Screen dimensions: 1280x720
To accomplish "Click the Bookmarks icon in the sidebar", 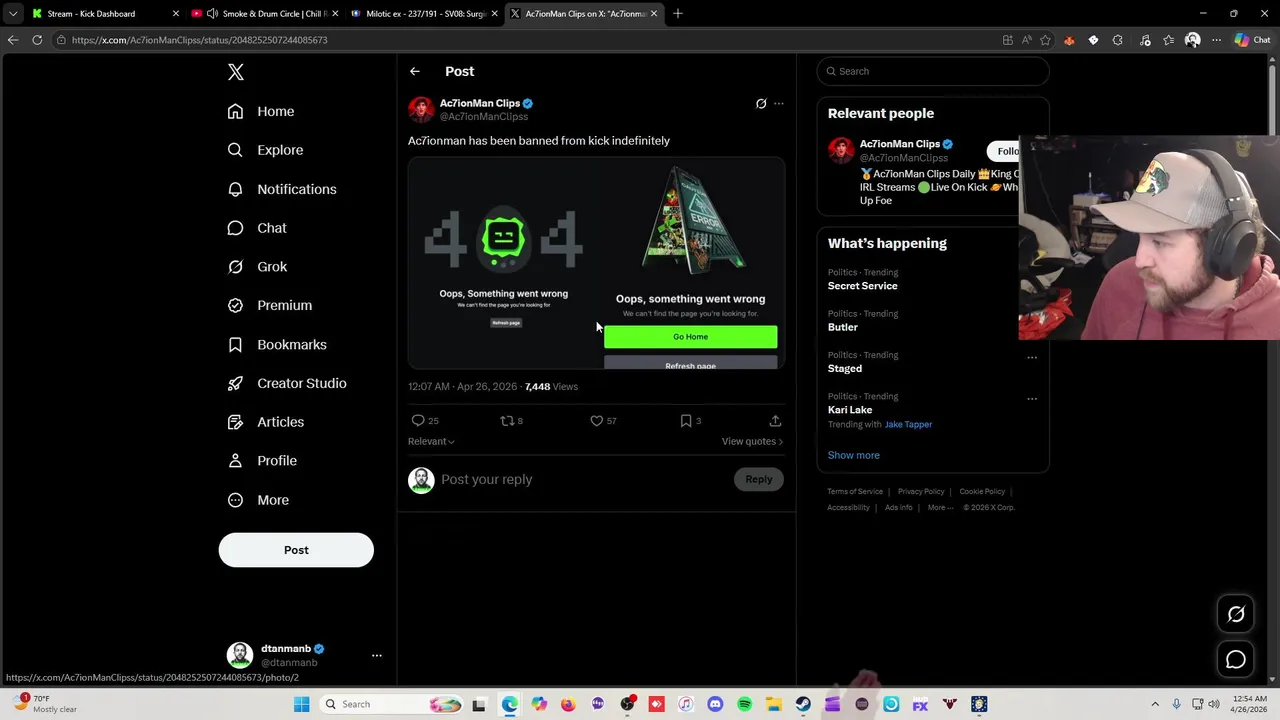I will 235,344.
